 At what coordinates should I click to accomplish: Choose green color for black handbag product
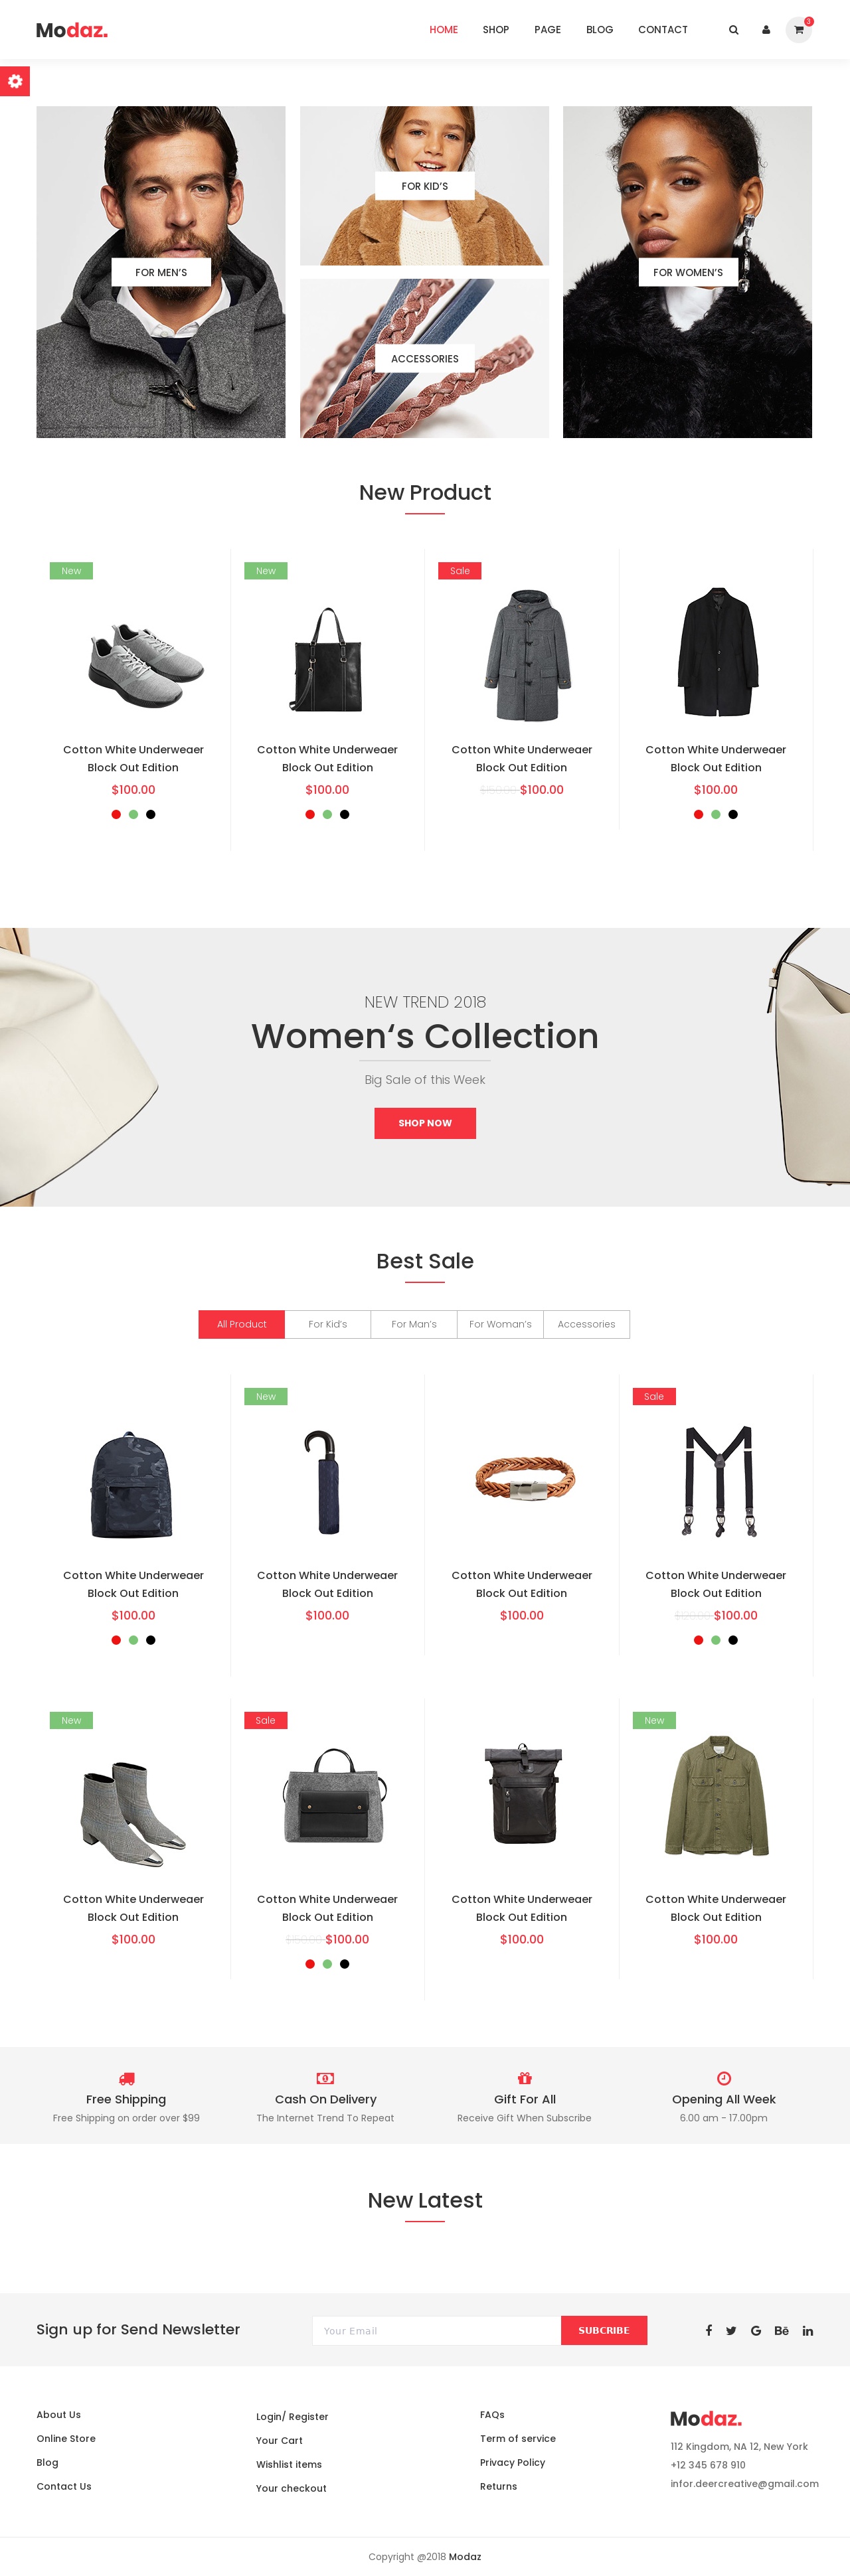coord(327,814)
